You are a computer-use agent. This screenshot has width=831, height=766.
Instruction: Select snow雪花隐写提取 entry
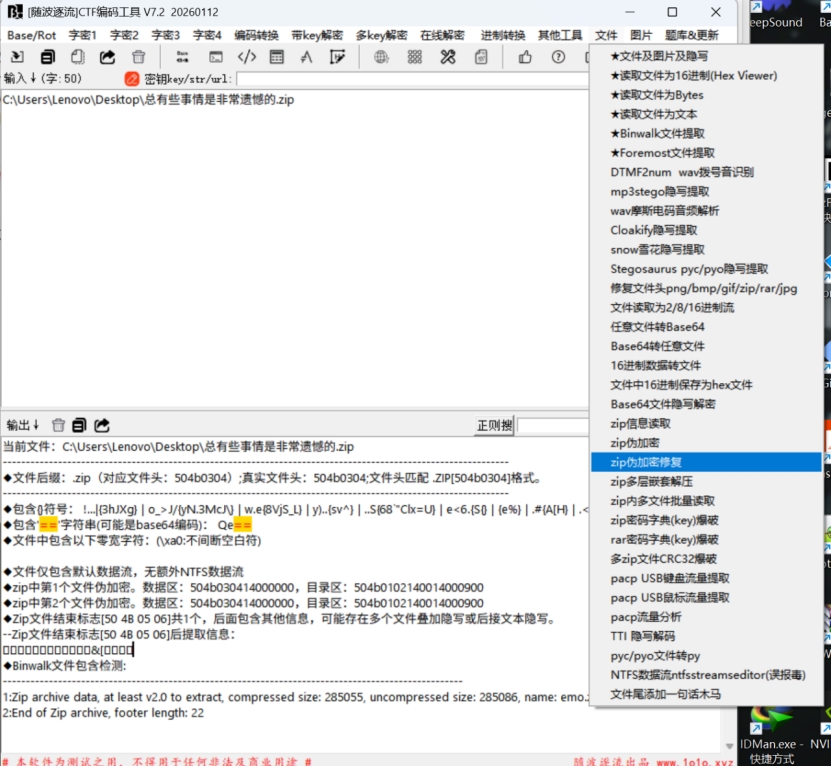point(706,250)
